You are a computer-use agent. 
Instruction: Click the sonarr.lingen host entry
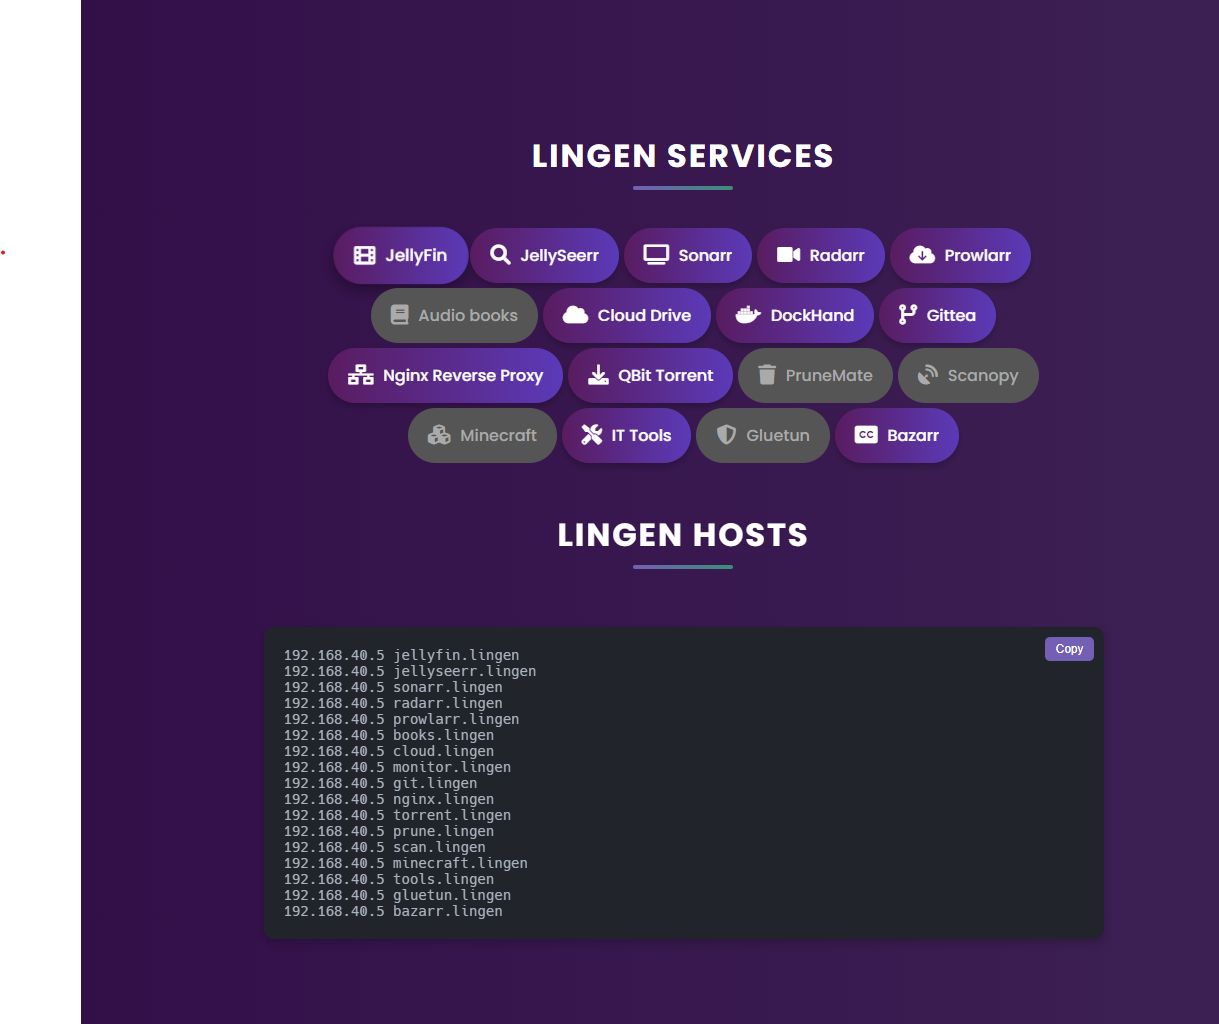click(393, 687)
